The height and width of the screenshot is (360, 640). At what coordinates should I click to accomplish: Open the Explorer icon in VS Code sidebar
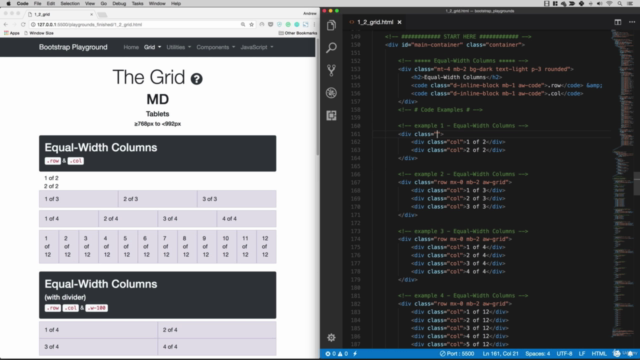pos(331,25)
